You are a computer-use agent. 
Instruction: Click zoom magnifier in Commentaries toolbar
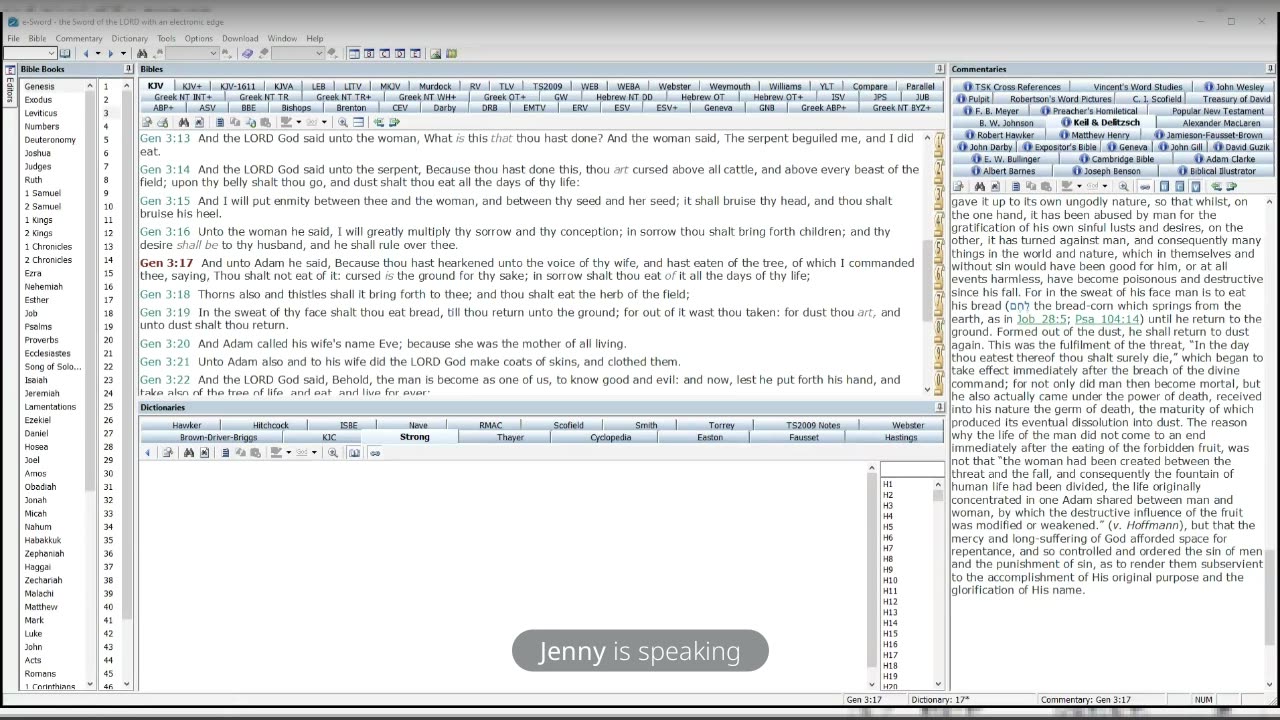[1123, 186]
